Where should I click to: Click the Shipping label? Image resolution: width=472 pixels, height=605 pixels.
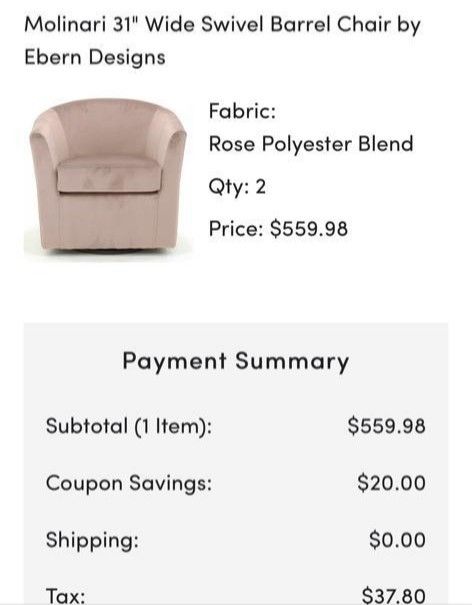92,540
